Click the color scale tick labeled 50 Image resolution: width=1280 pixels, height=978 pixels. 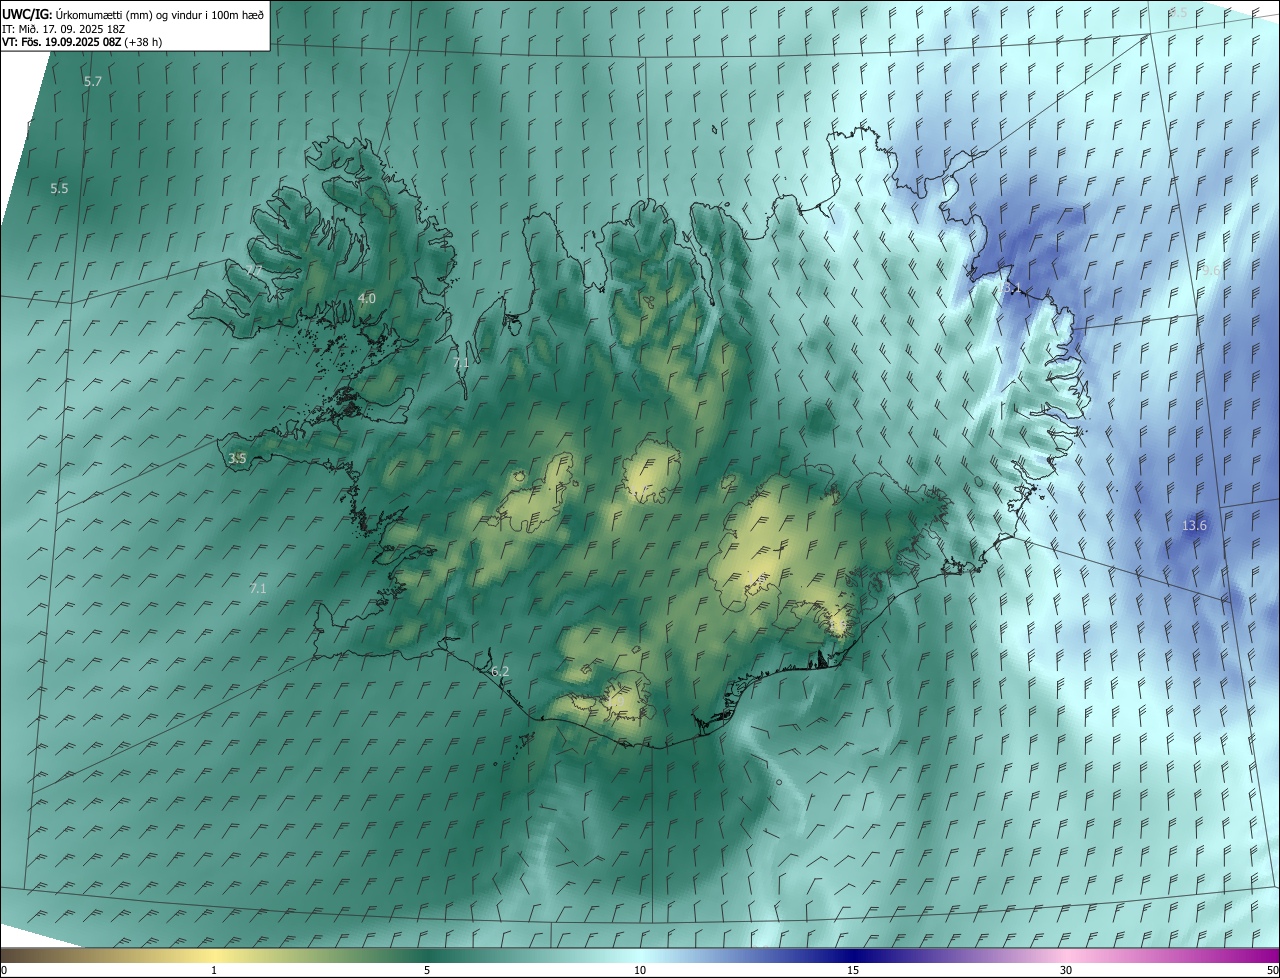1272,970
